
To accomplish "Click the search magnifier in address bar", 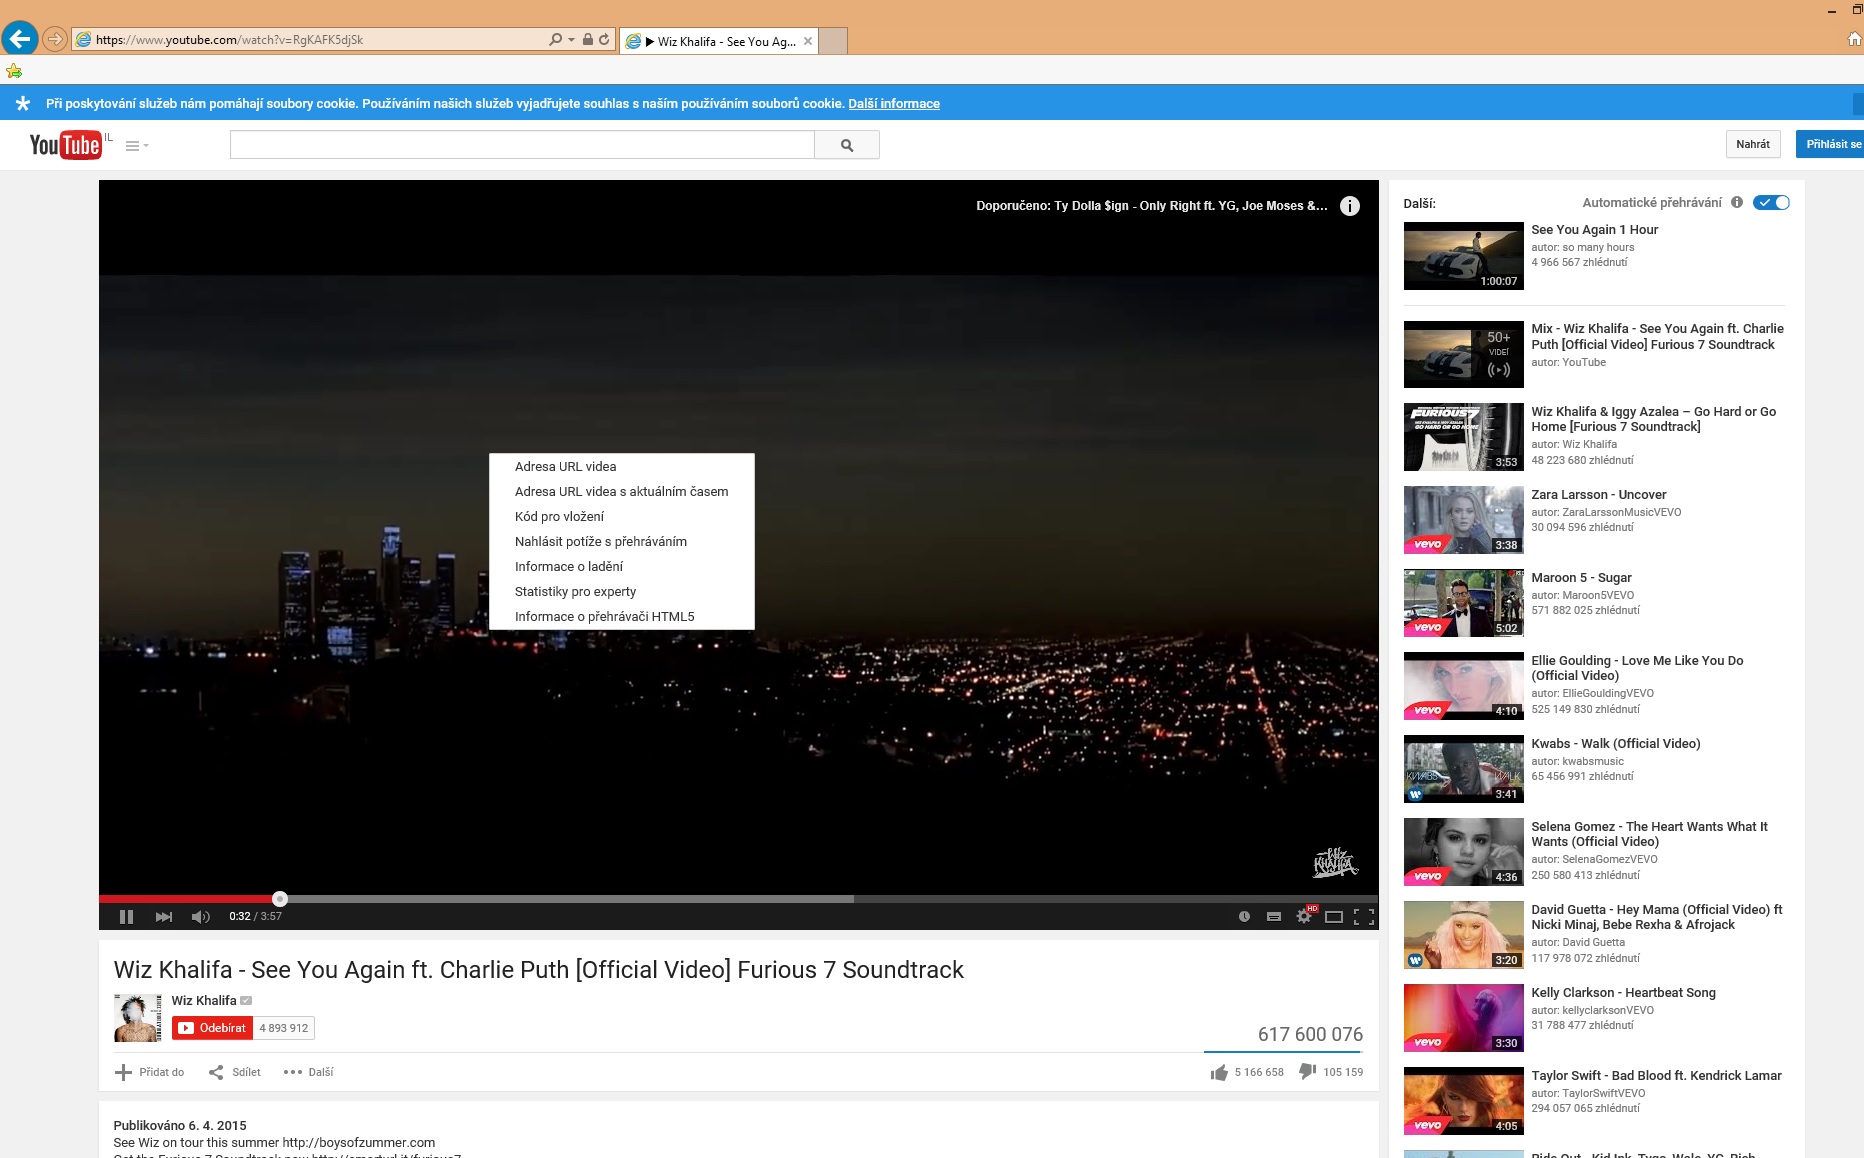I will pos(555,40).
